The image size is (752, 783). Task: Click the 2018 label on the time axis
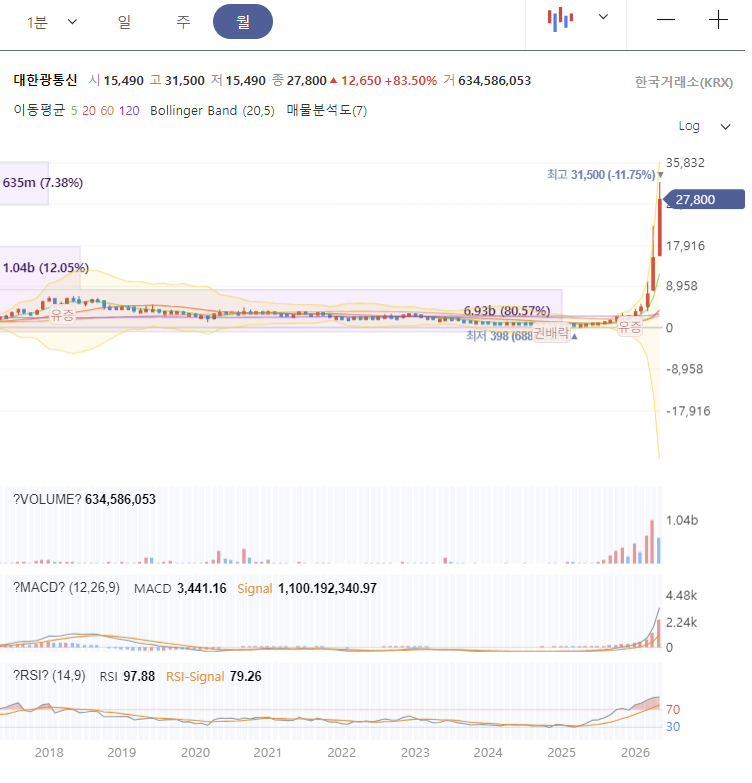49,753
